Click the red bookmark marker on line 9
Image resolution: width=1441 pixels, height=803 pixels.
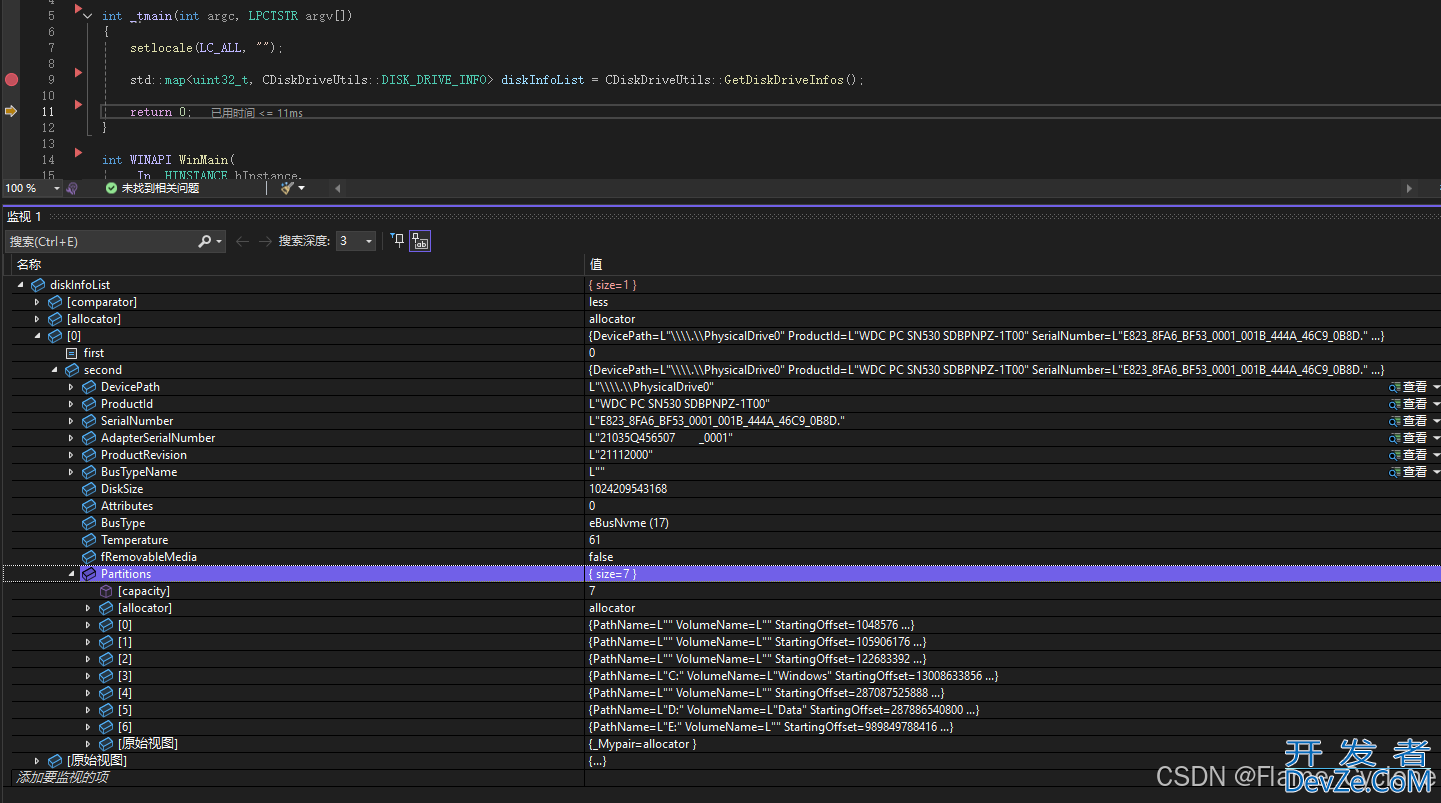tap(78, 73)
